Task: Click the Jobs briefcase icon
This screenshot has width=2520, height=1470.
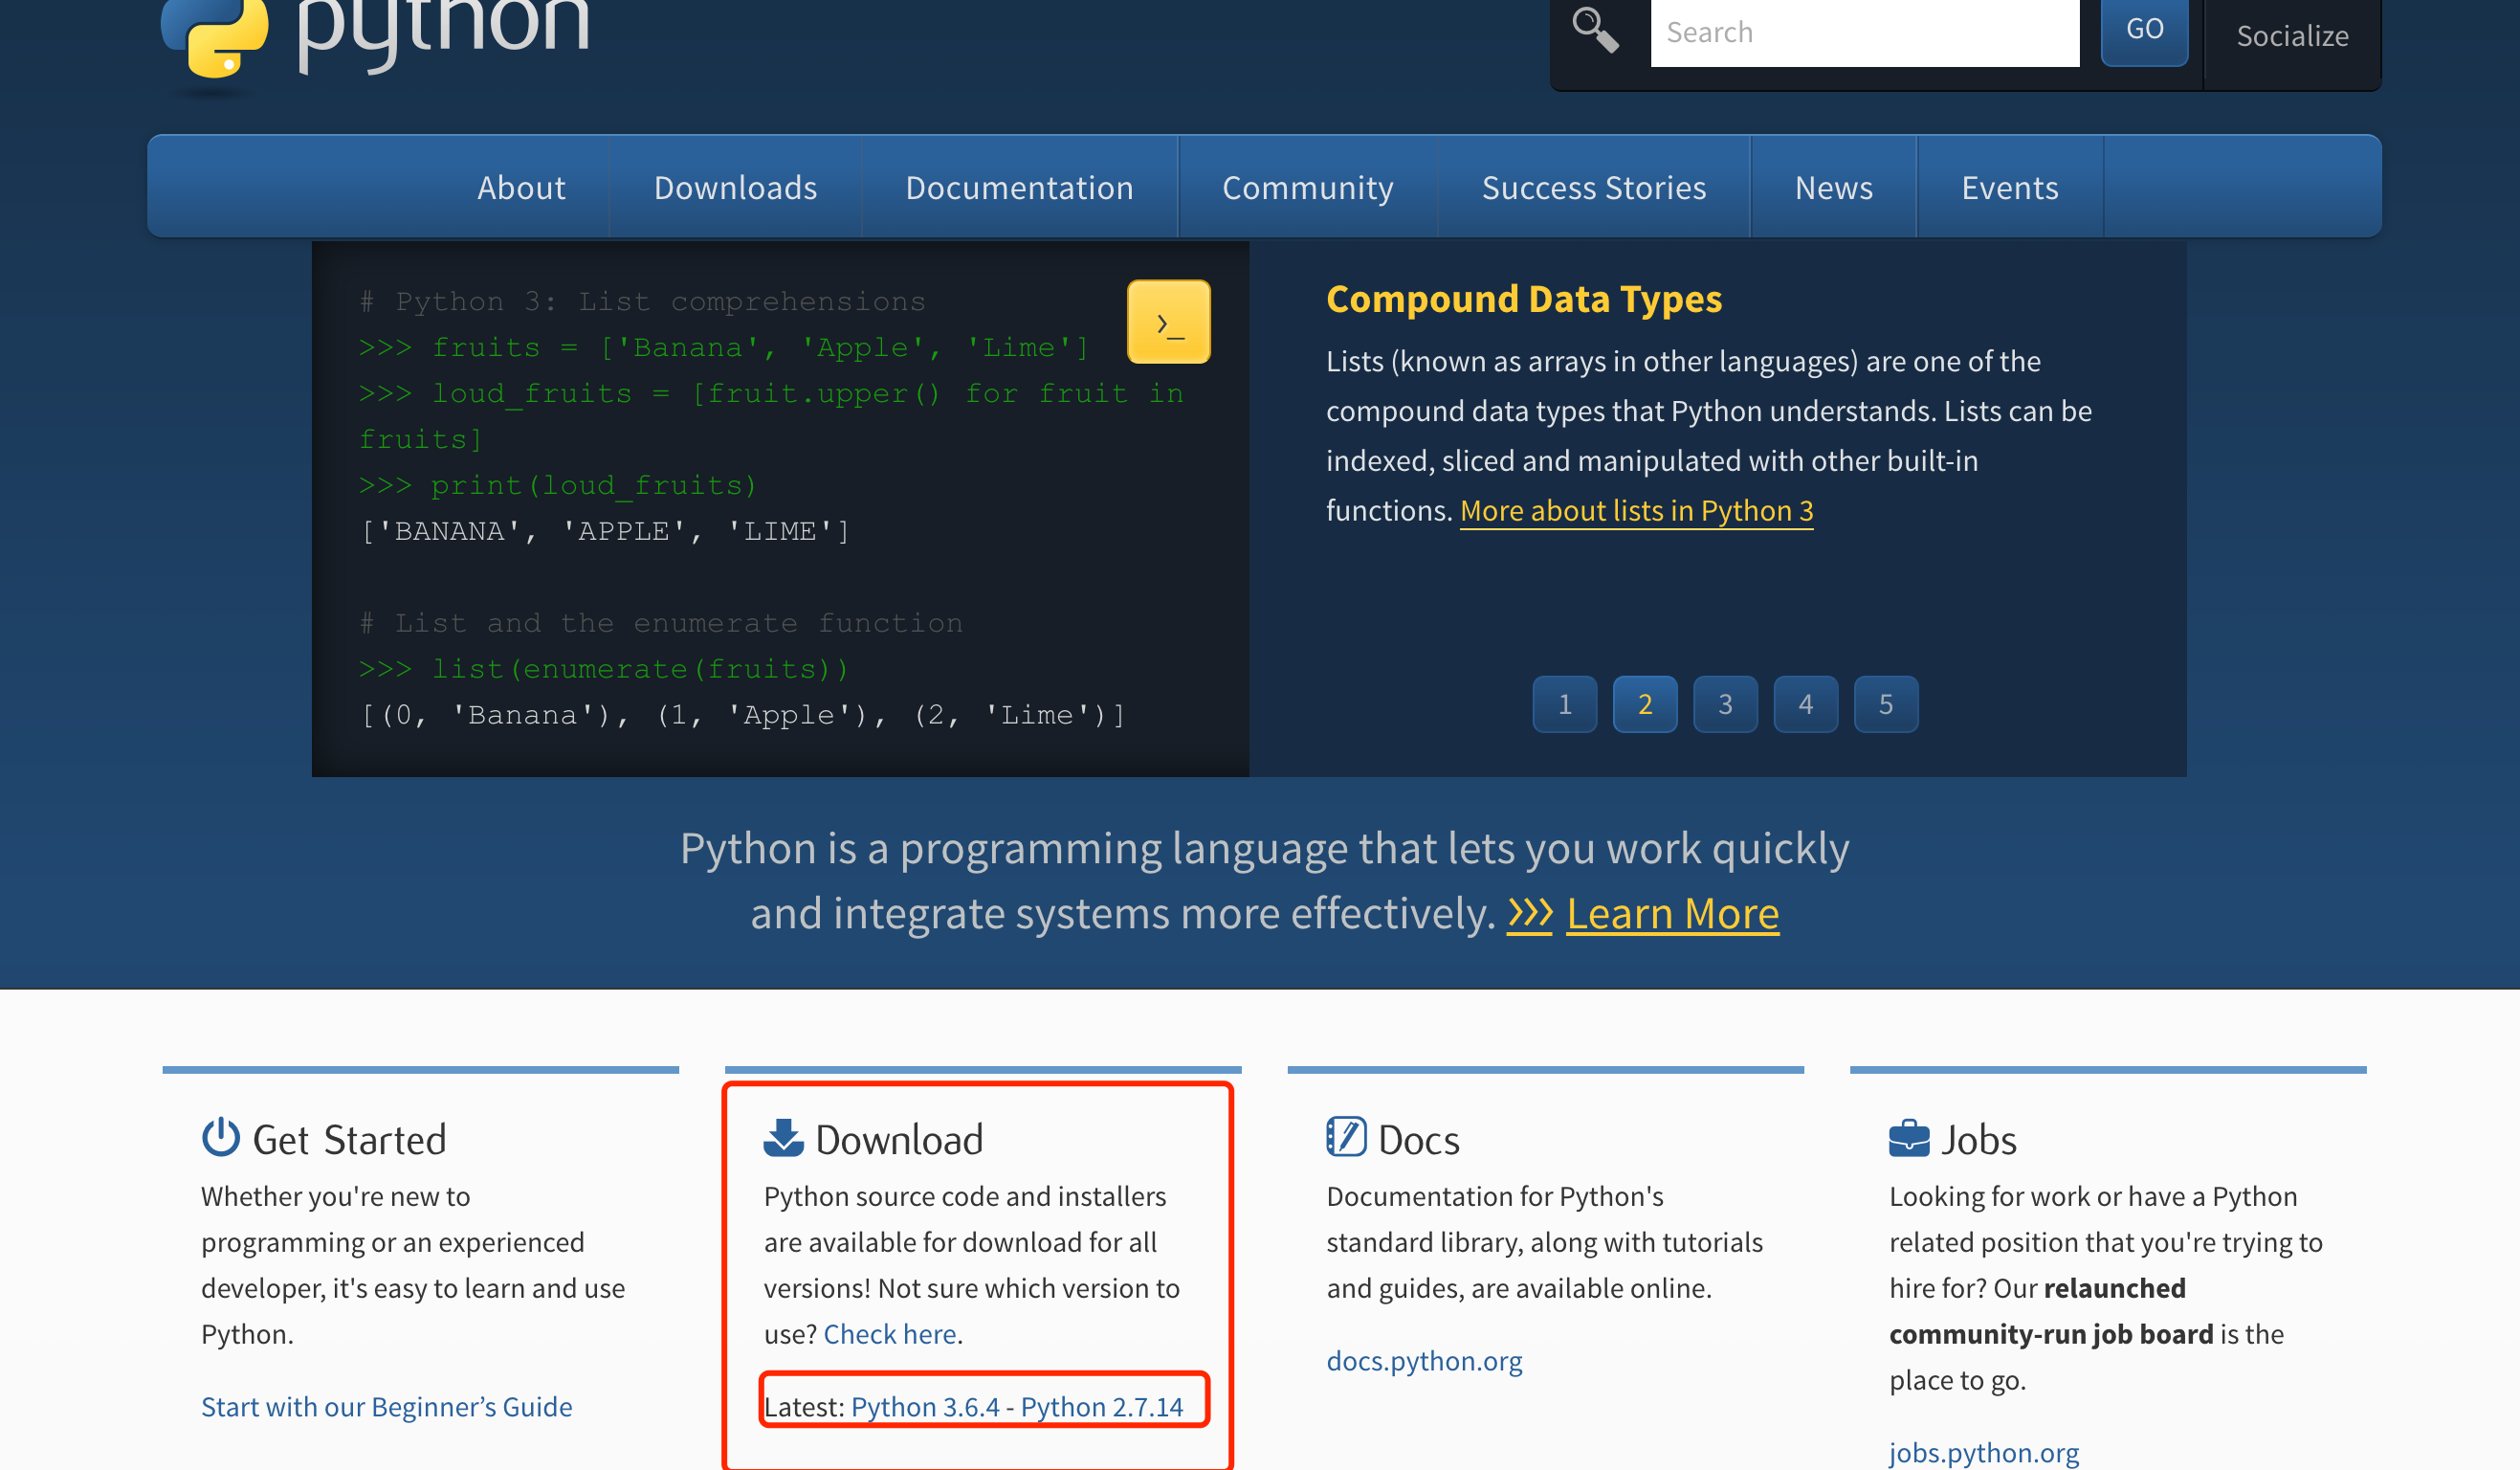Action: (x=1909, y=1138)
